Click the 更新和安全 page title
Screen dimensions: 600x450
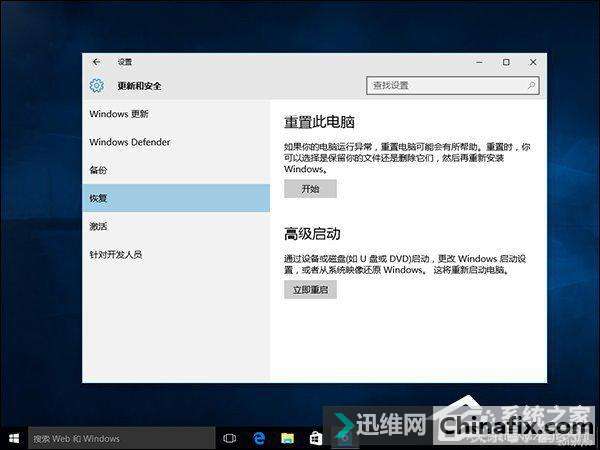(x=139, y=86)
